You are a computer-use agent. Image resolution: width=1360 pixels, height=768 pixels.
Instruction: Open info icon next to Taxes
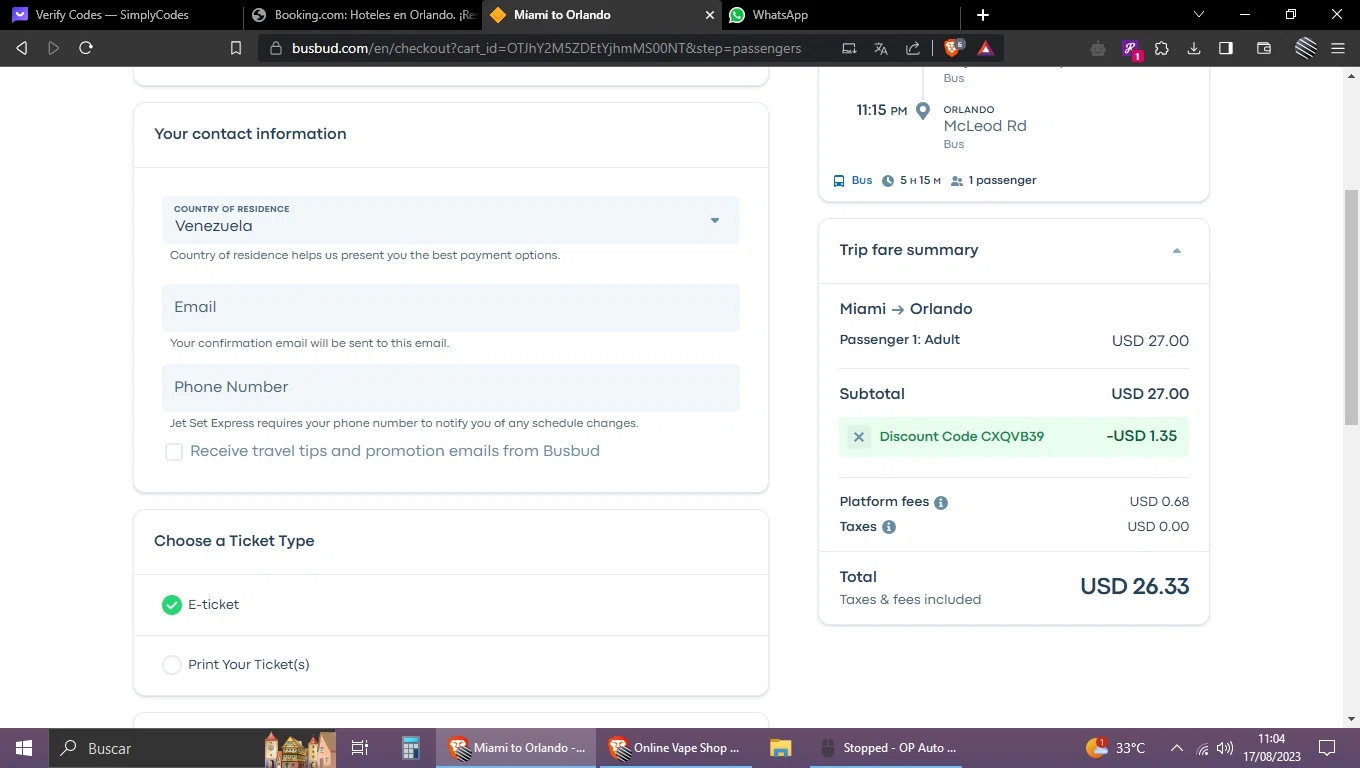click(x=889, y=527)
